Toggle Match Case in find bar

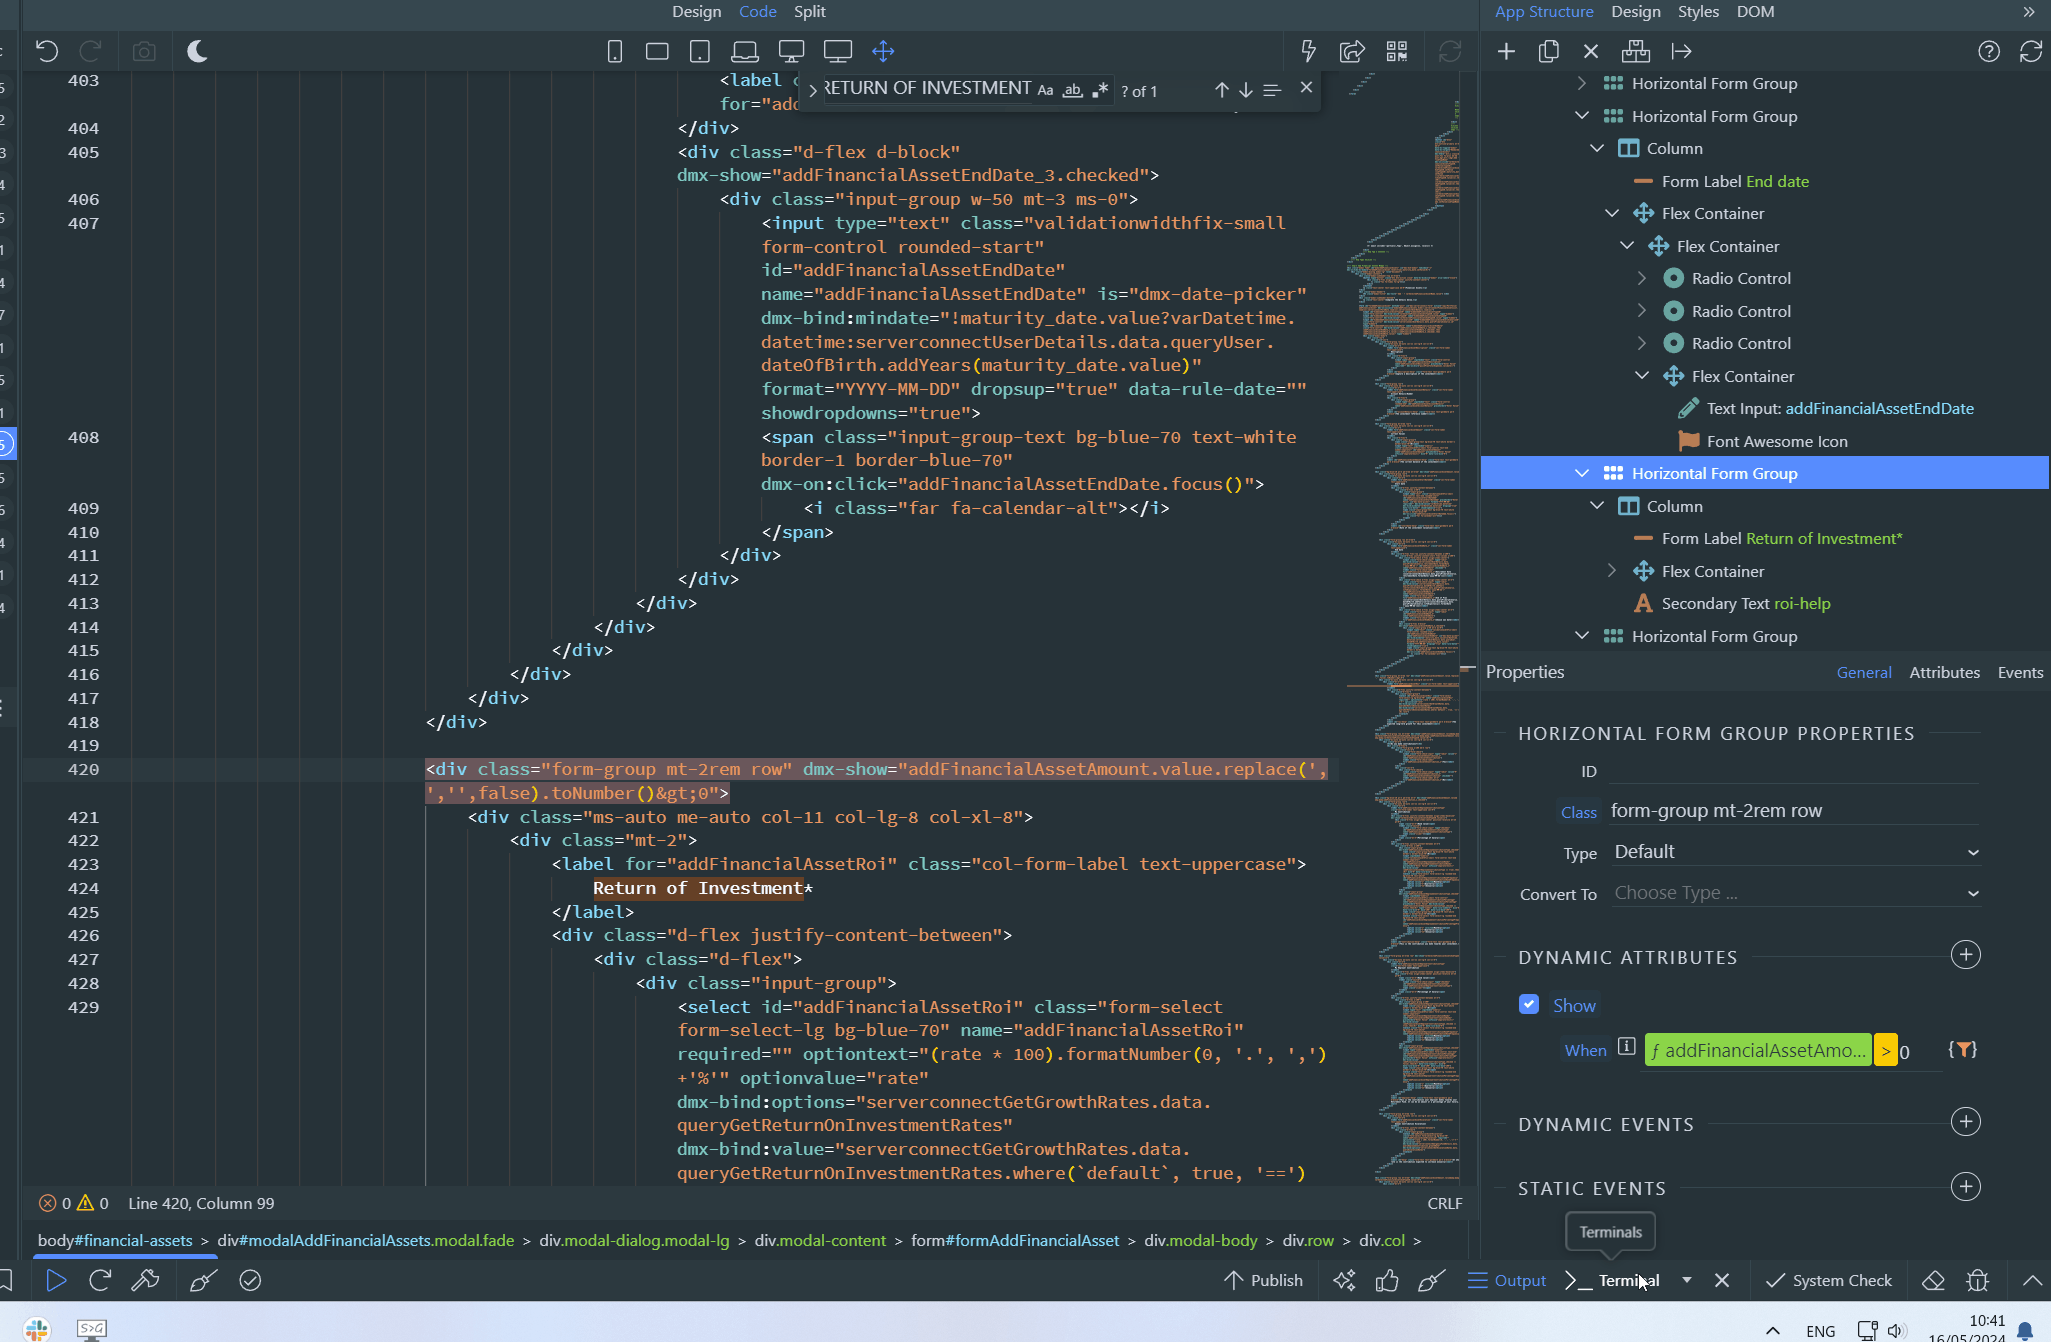click(x=1045, y=90)
